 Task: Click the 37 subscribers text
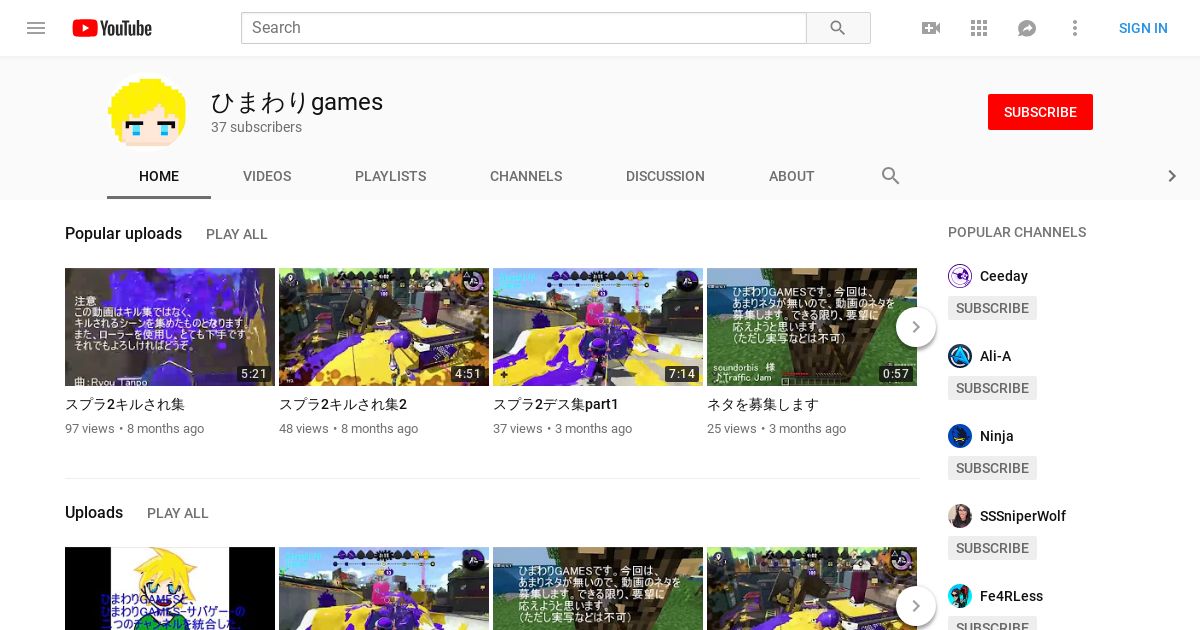pyautogui.click(x=256, y=128)
